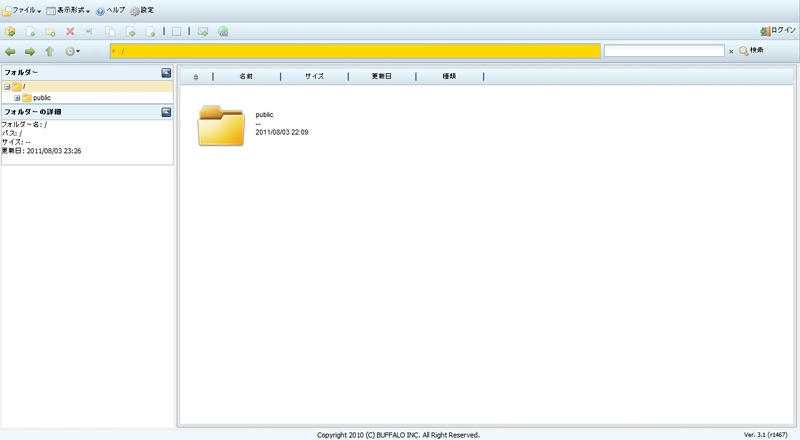
Task: Open the ヘルプ menu item
Action: pos(110,10)
